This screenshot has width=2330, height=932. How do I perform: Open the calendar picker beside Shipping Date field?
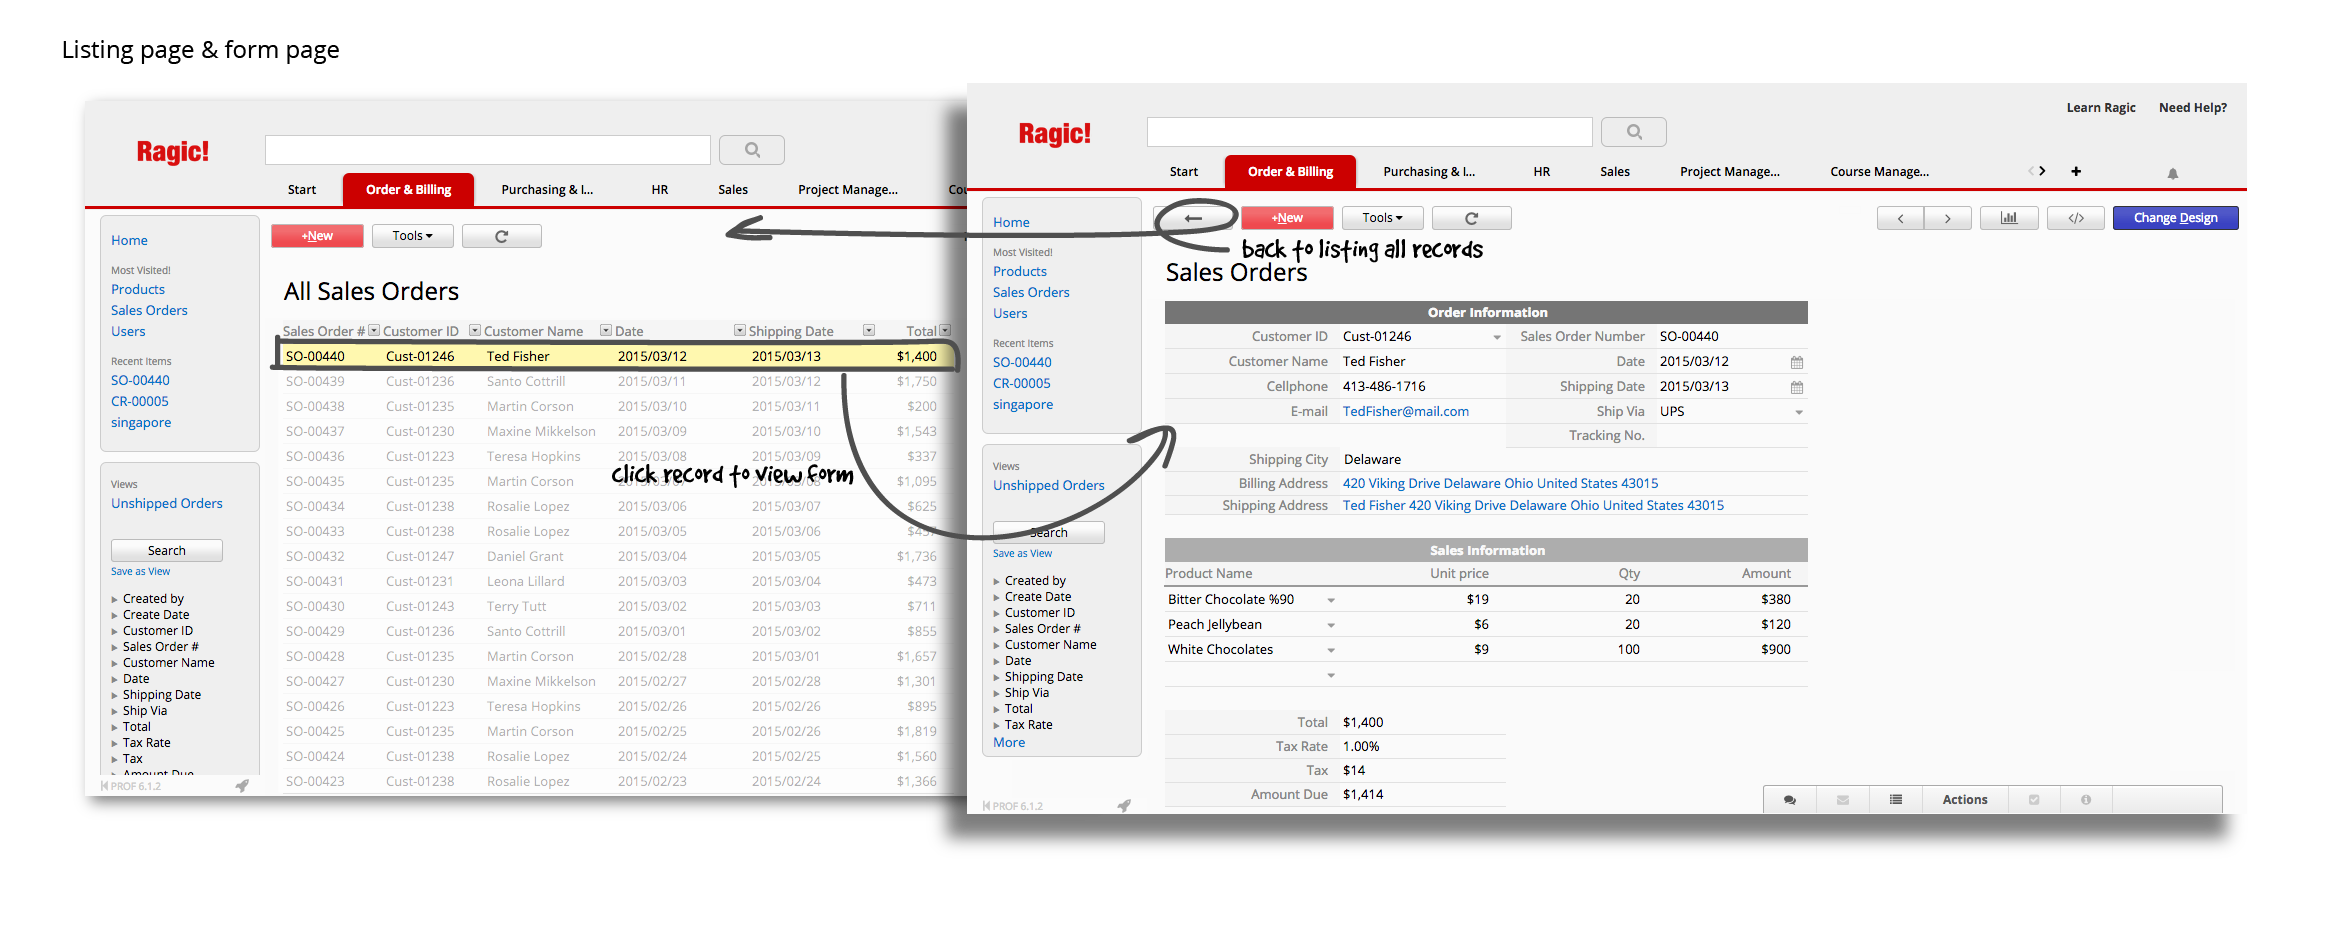point(1797,387)
